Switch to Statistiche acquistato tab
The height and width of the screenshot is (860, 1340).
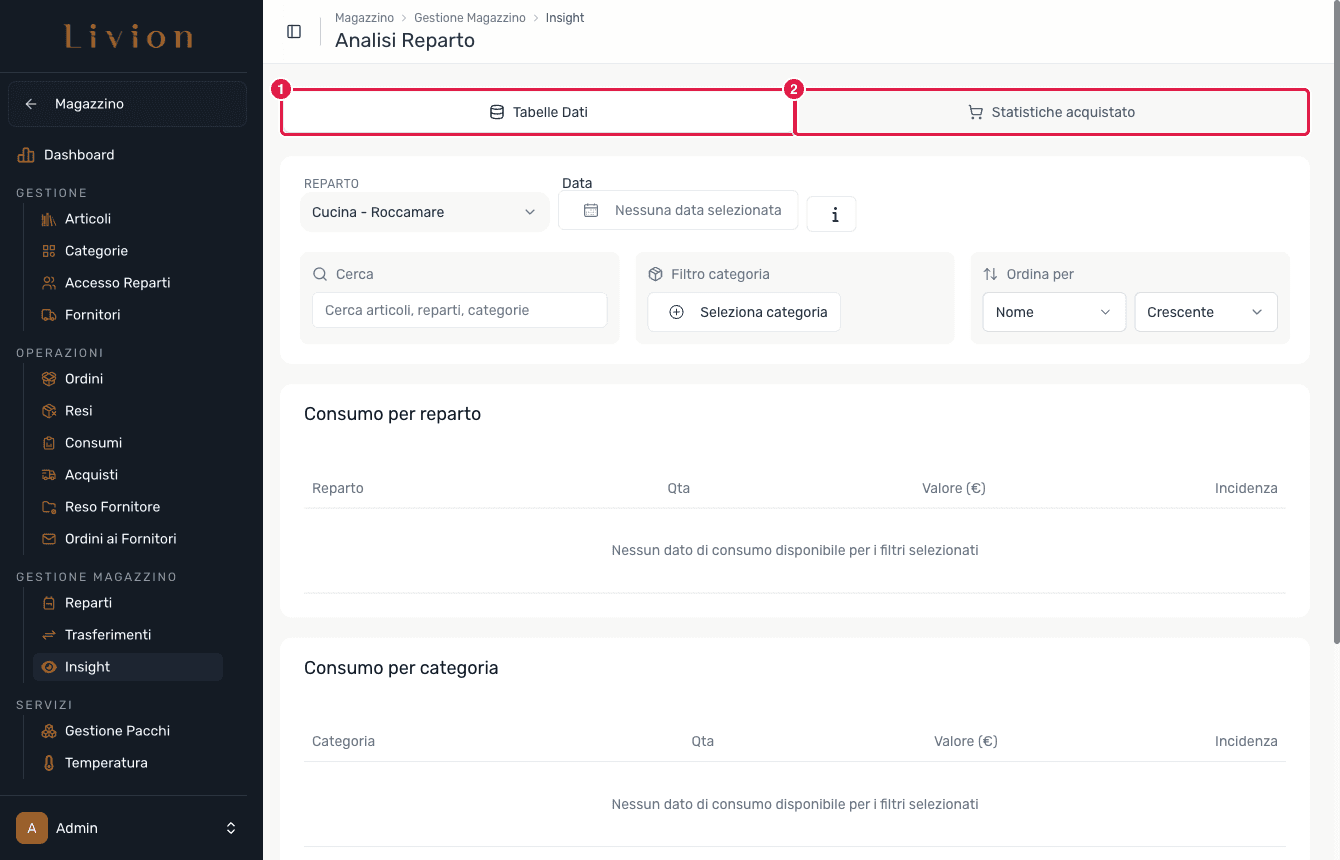point(1052,112)
